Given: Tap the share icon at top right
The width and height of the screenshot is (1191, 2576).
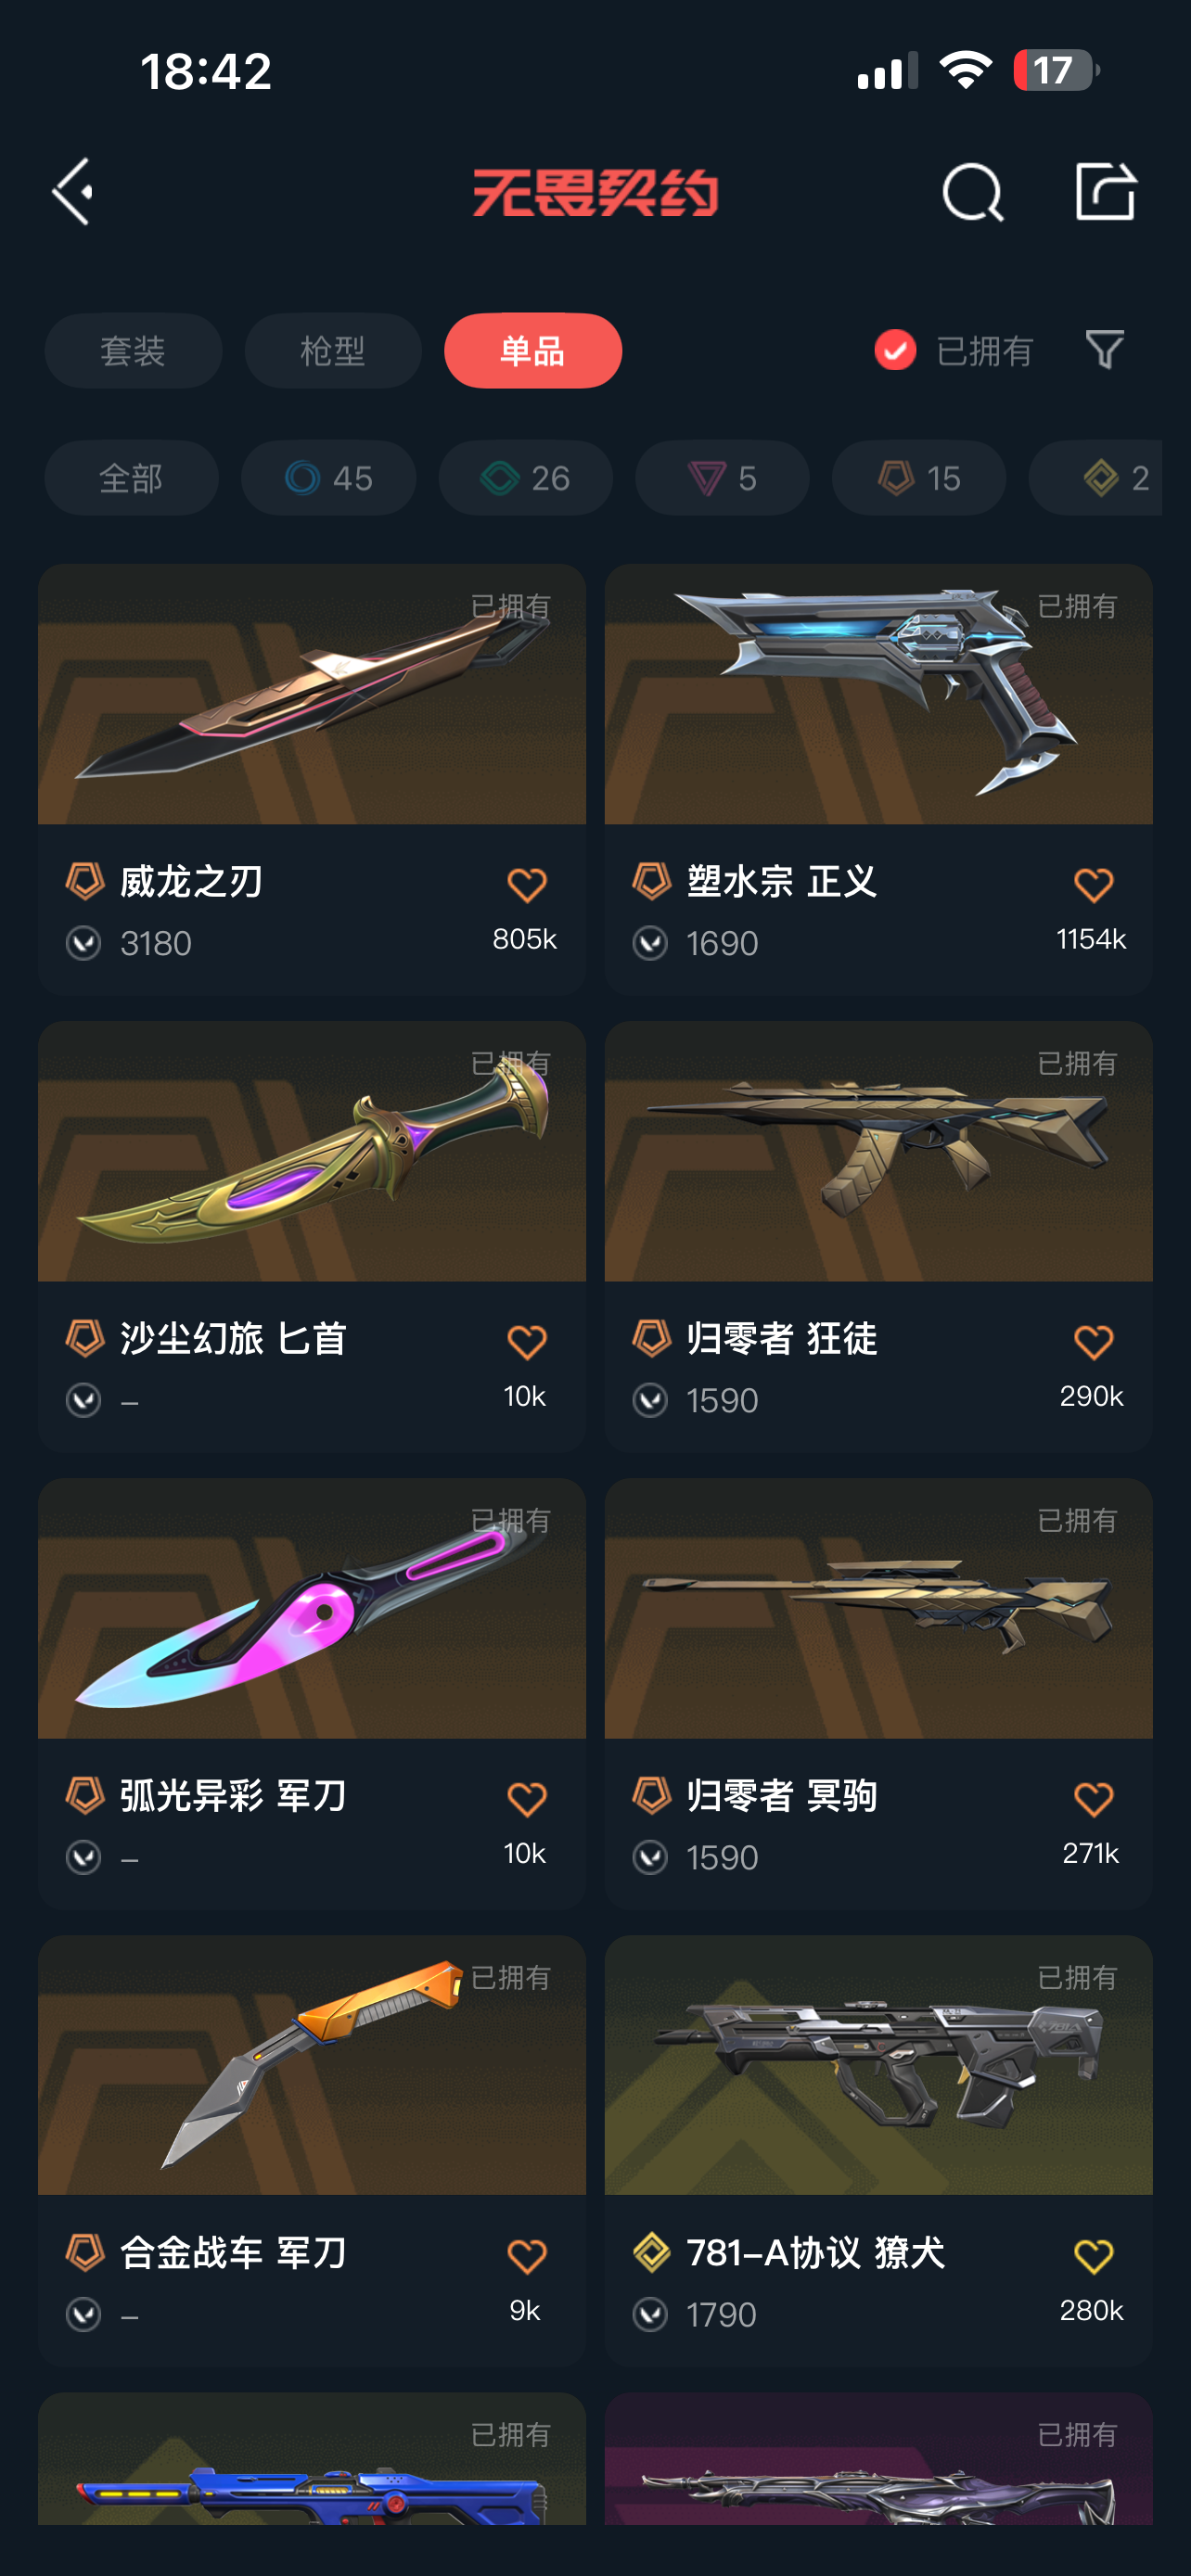Looking at the screenshot, I should click(1105, 190).
